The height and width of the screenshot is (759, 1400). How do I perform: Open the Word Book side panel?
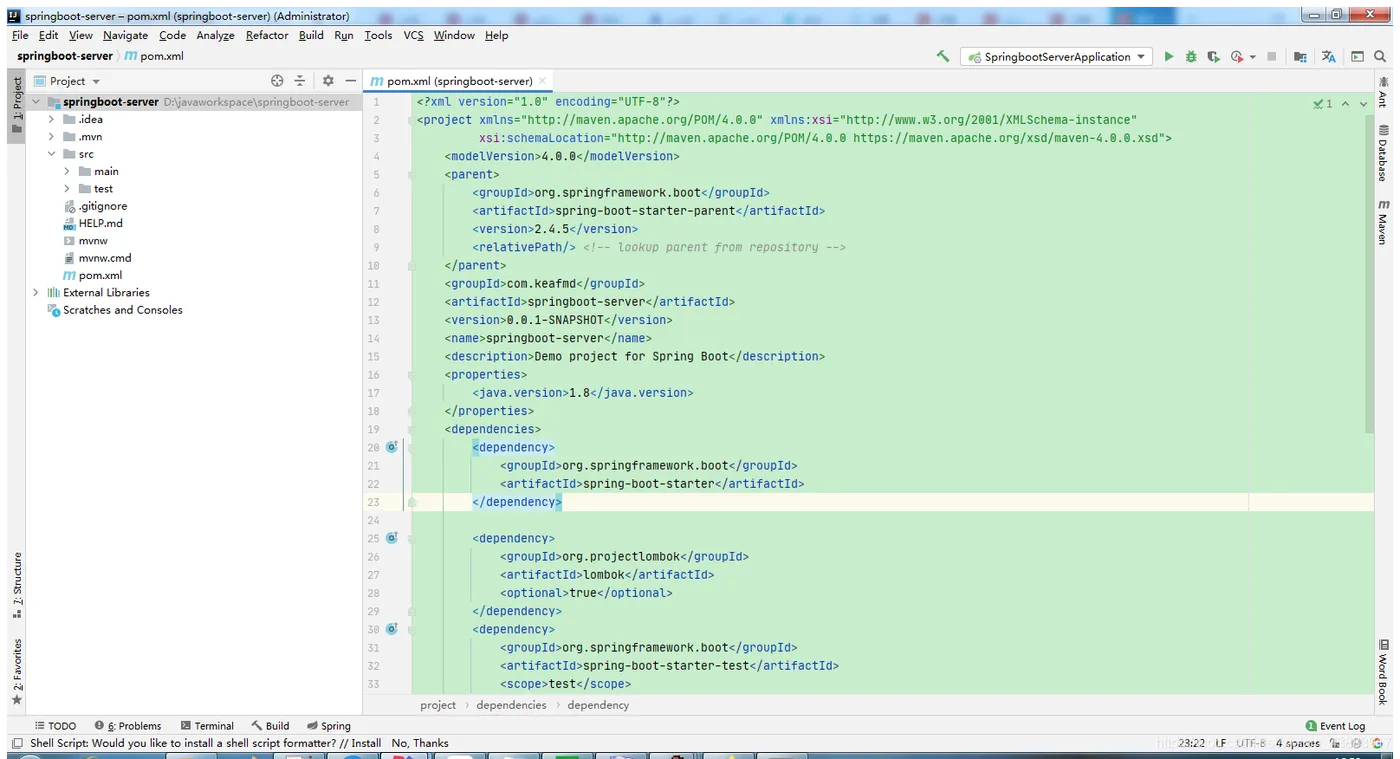click(1383, 672)
